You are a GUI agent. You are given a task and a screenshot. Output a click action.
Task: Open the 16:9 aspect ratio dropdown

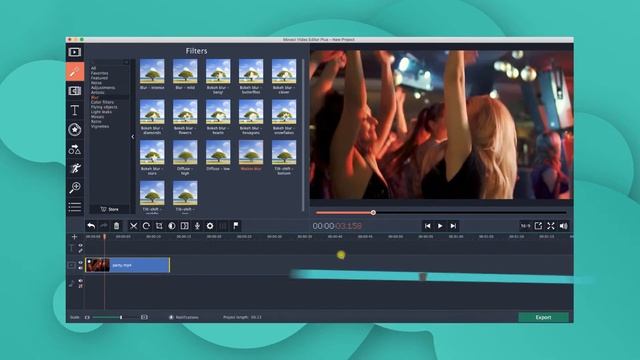tap(525, 226)
